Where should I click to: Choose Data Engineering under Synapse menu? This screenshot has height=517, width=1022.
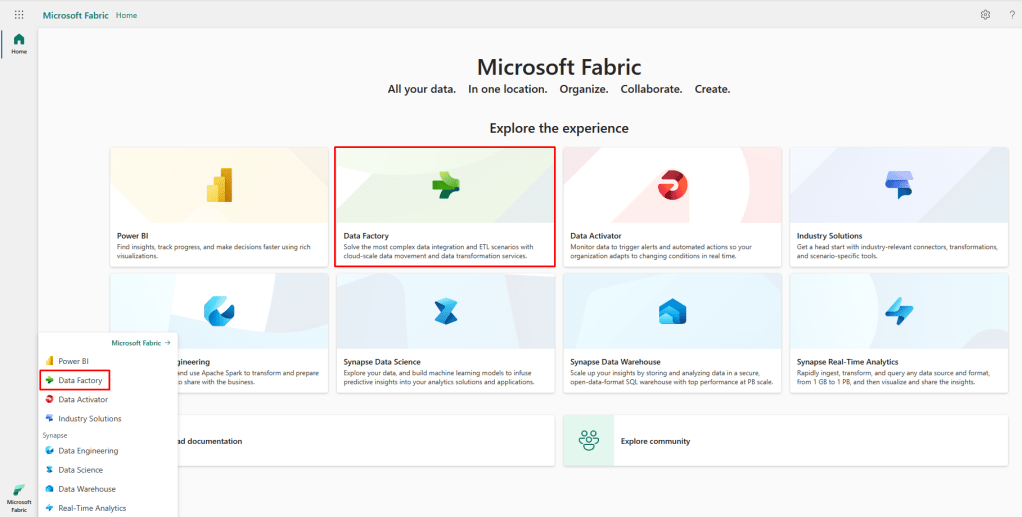88,451
